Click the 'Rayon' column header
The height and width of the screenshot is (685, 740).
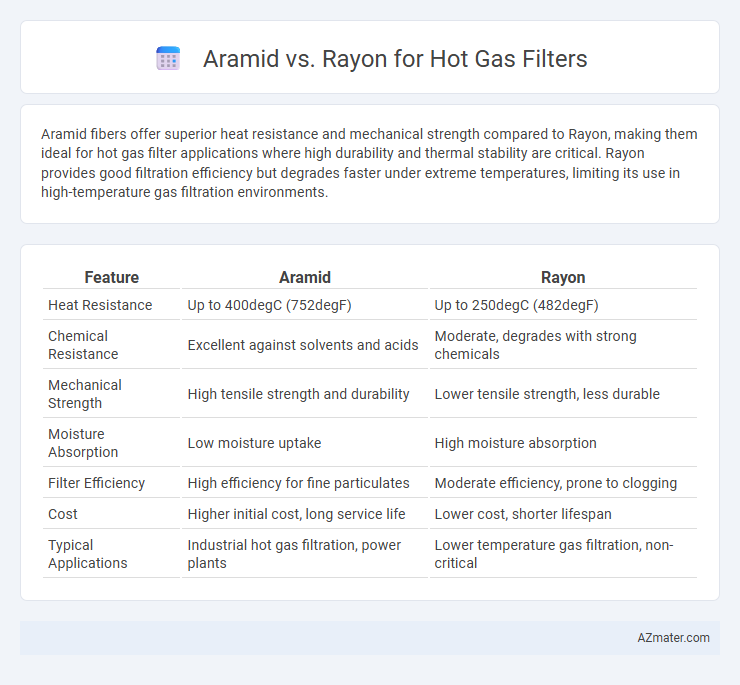coord(563,277)
